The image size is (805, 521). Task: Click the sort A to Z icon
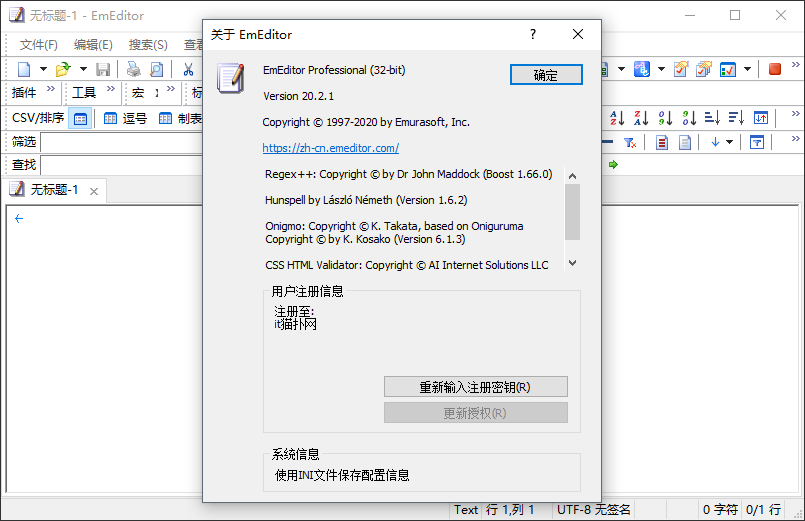(x=617, y=118)
